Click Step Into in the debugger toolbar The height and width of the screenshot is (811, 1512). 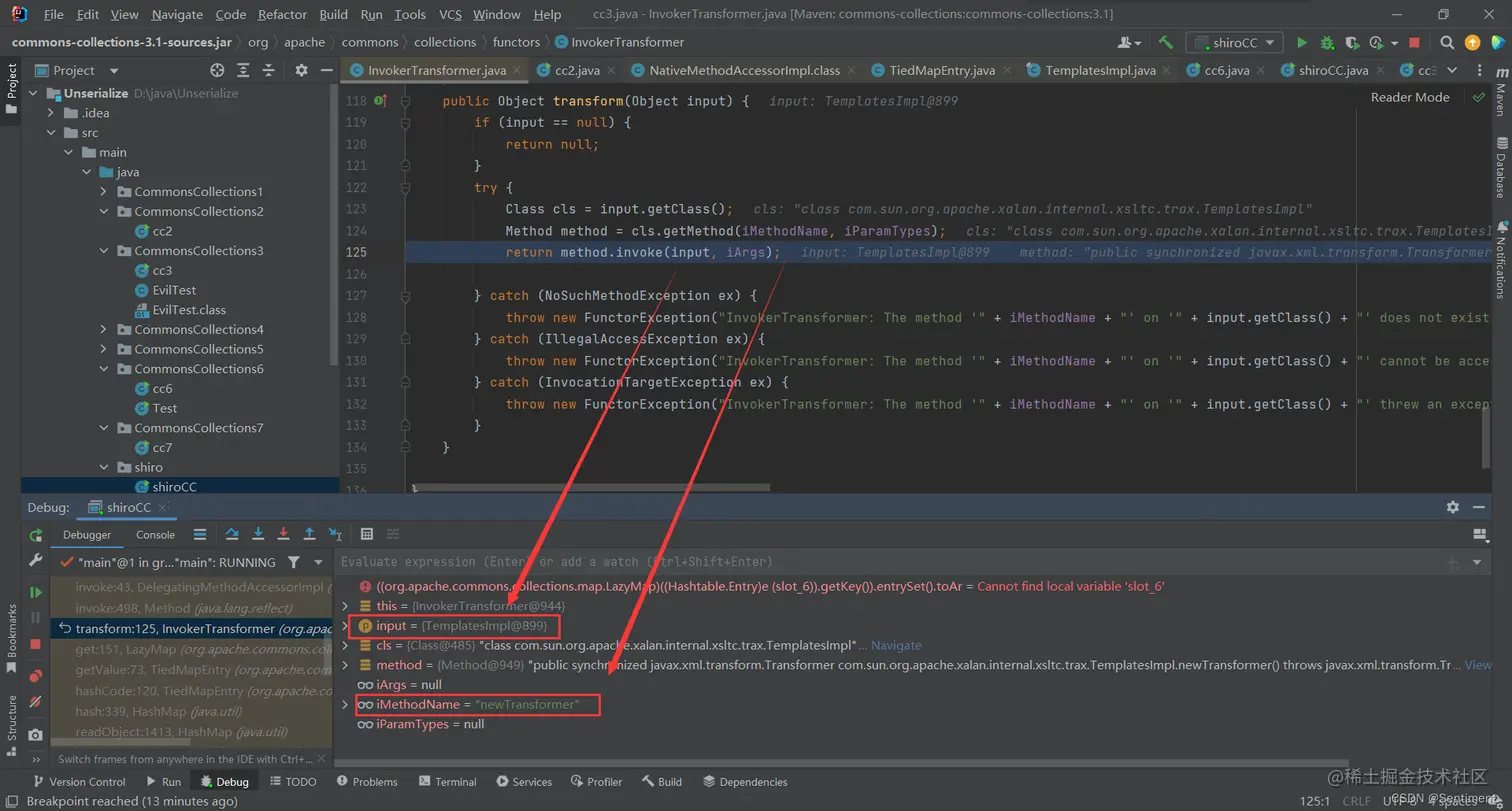[x=258, y=534]
